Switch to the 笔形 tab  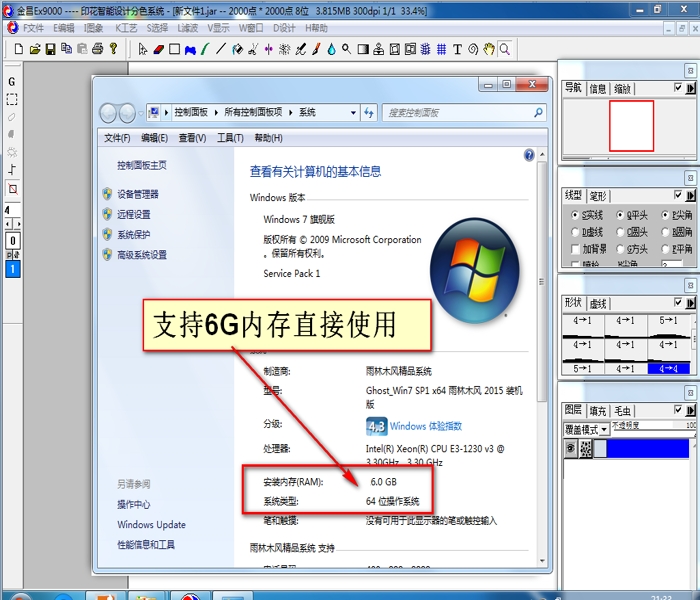click(x=598, y=196)
